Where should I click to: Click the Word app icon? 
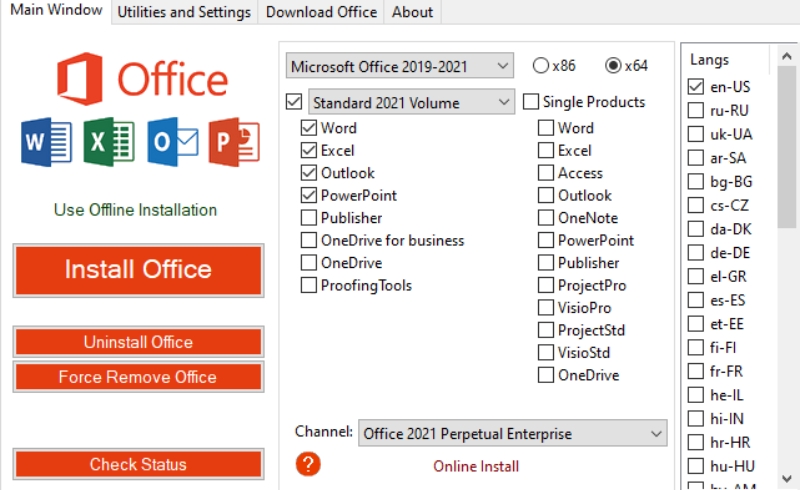46,142
